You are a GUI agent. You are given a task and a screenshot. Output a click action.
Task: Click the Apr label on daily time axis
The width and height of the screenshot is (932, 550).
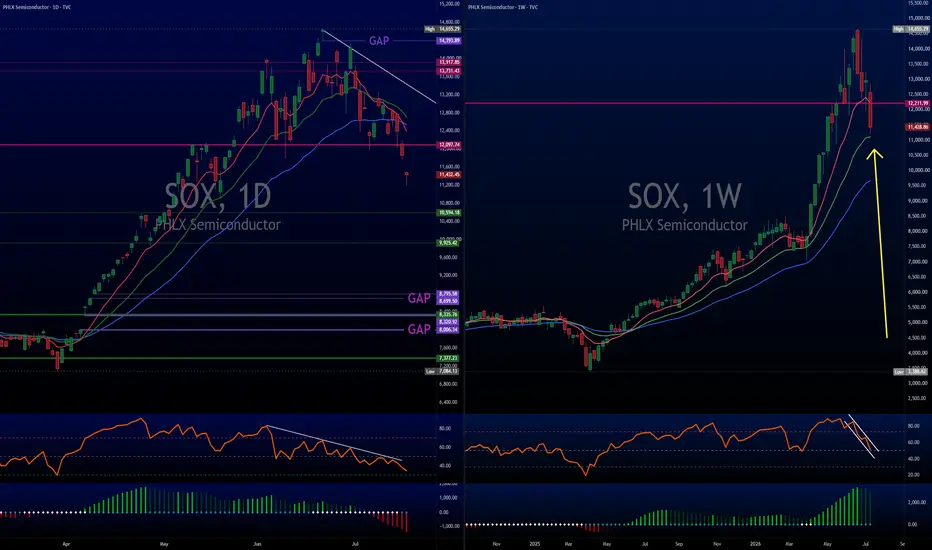66,543
